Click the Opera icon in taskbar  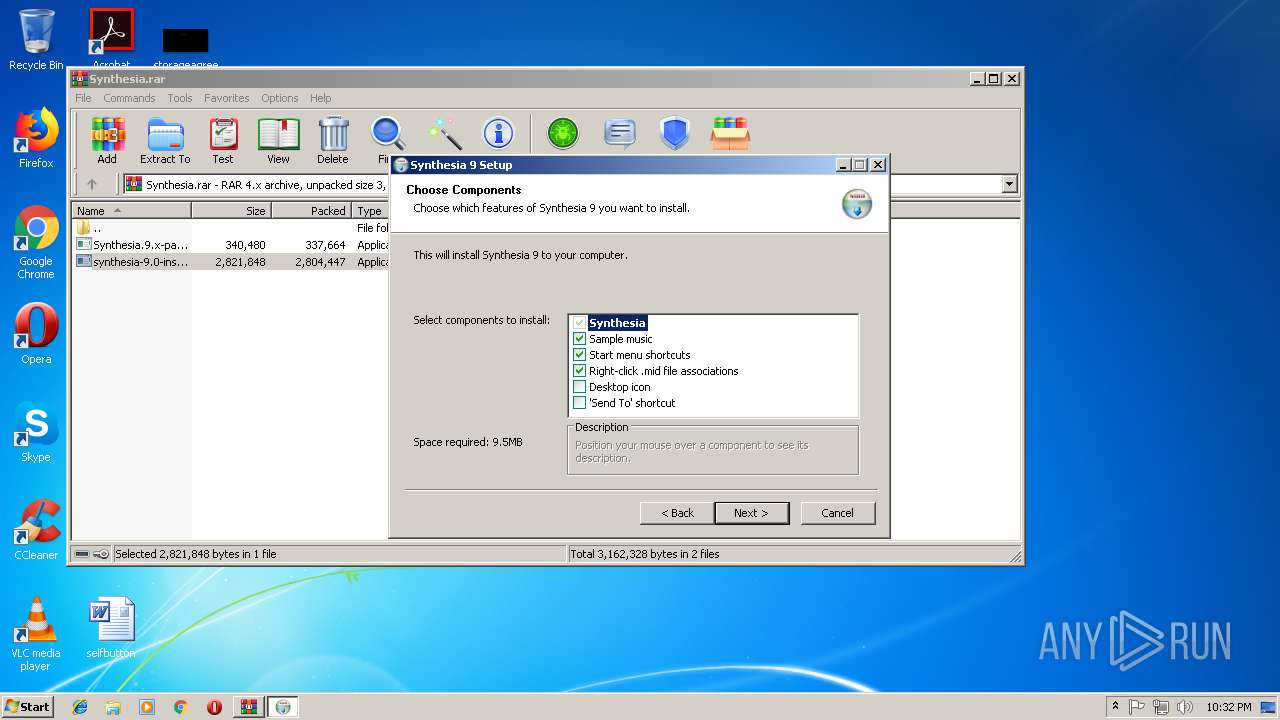(x=214, y=707)
